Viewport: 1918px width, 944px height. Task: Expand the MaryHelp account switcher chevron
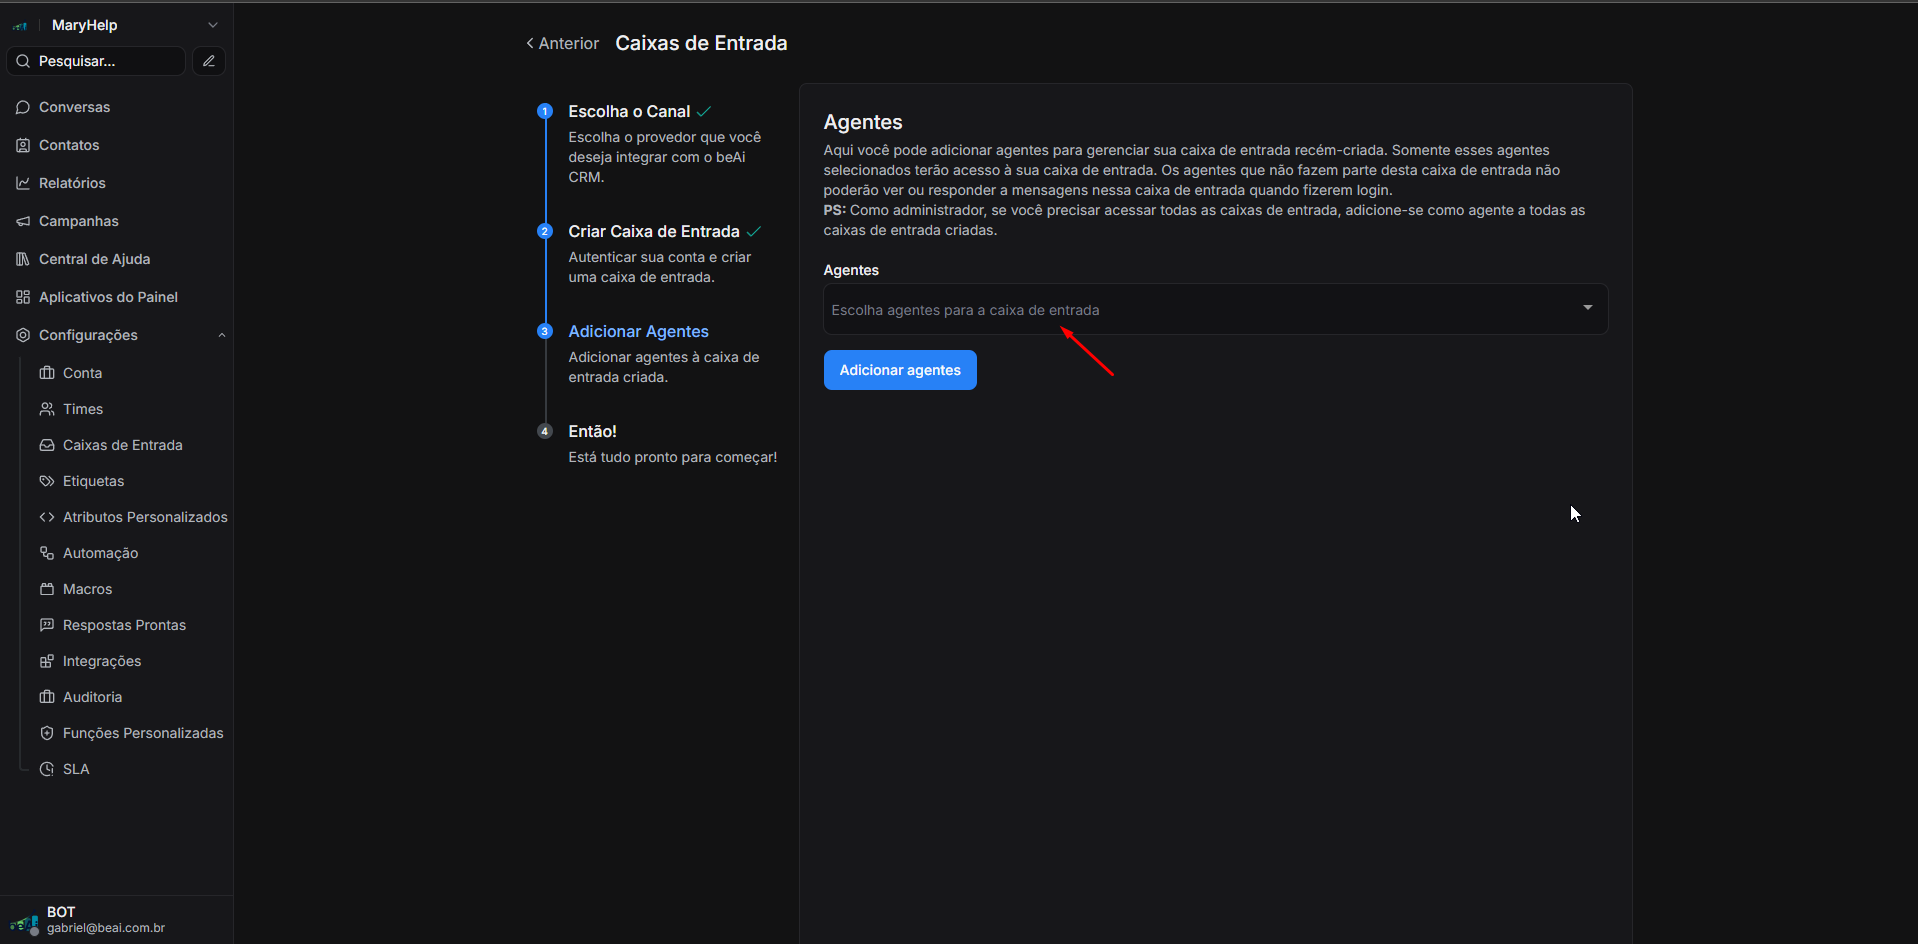click(212, 25)
